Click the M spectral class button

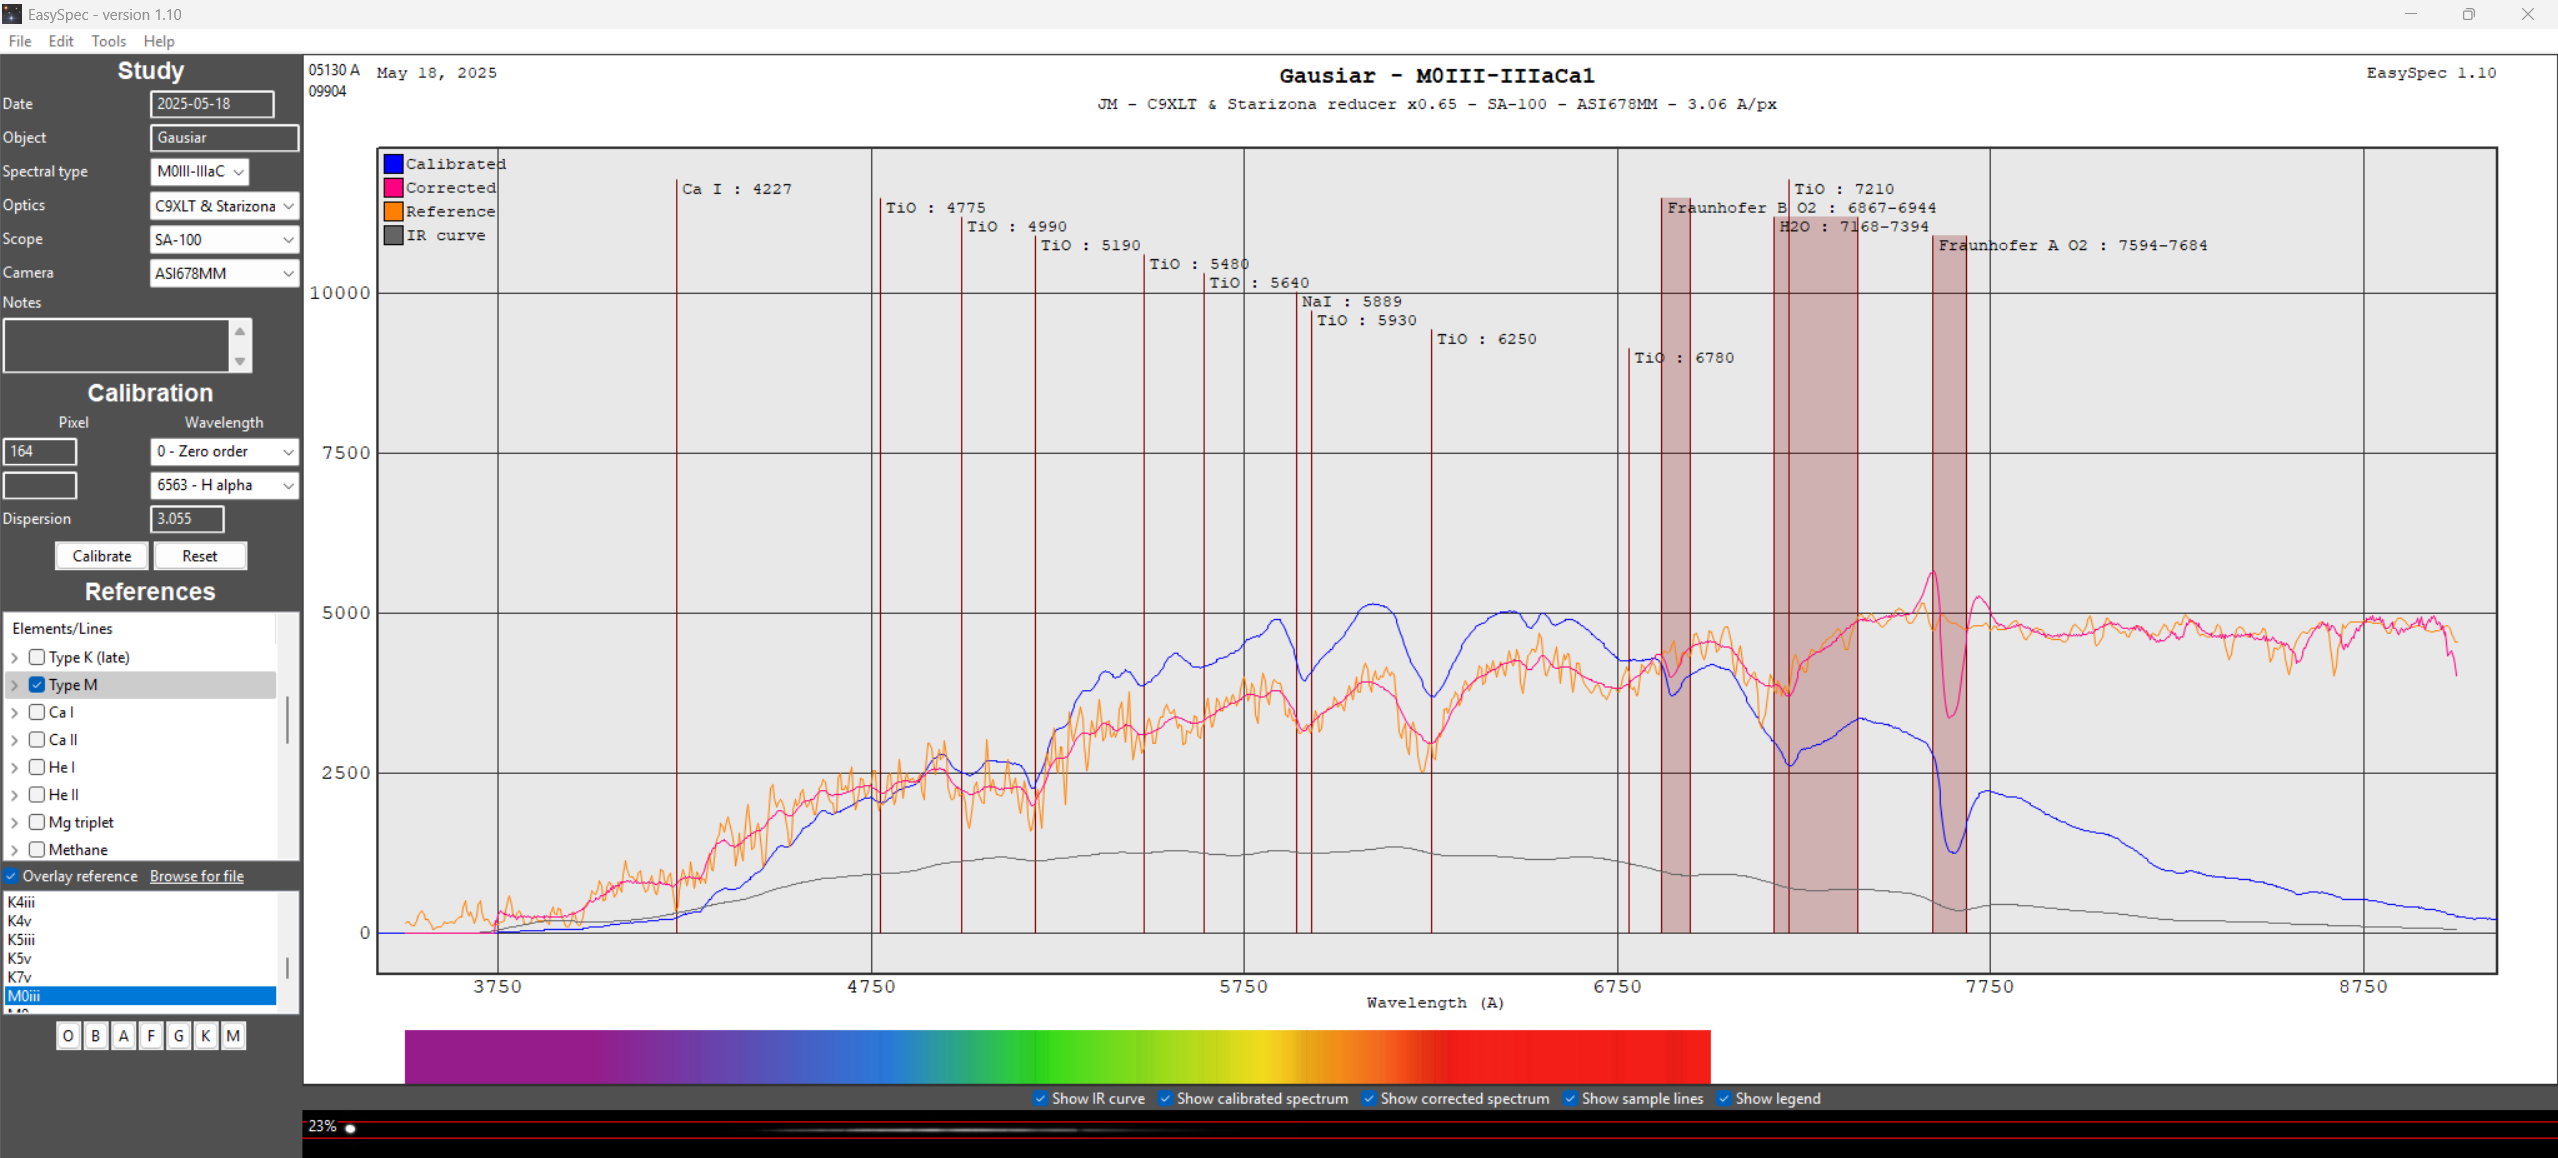coord(233,1036)
